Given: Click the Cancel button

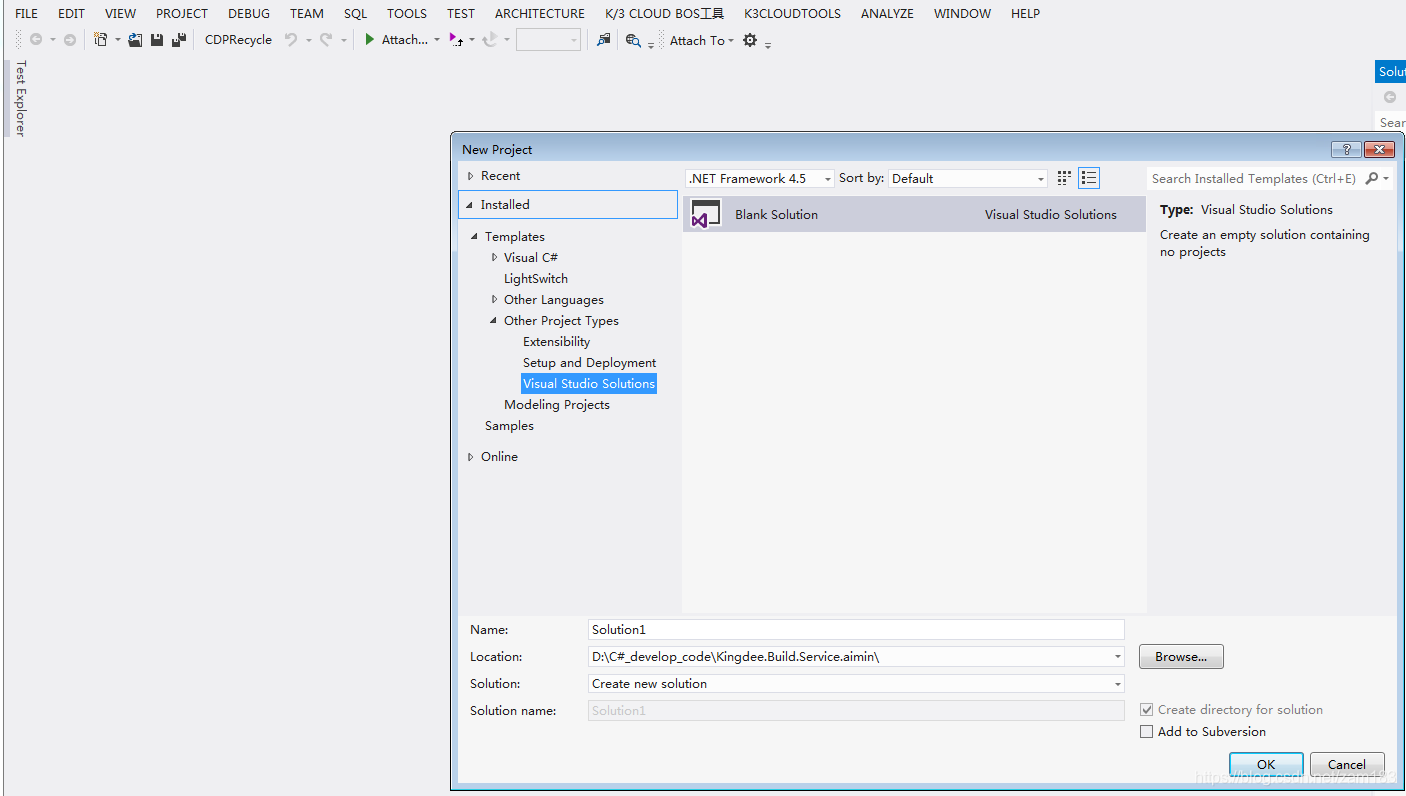Looking at the screenshot, I should click(1347, 764).
